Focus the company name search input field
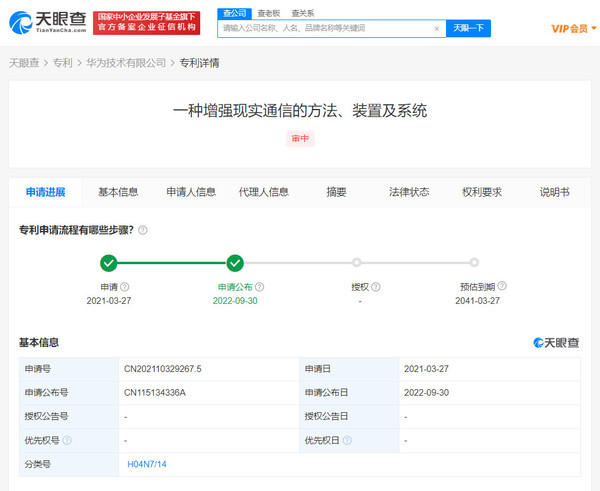Viewport: 600px width, 491px height. click(x=325, y=29)
